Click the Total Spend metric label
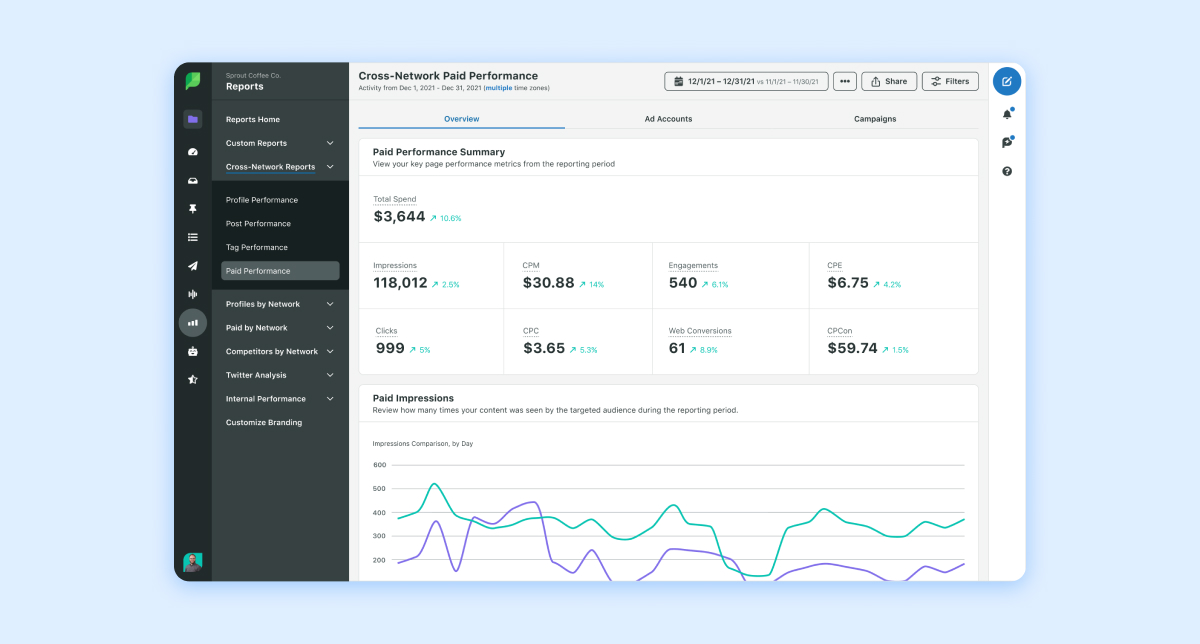The height and width of the screenshot is (644, 1200). [395, 199]
